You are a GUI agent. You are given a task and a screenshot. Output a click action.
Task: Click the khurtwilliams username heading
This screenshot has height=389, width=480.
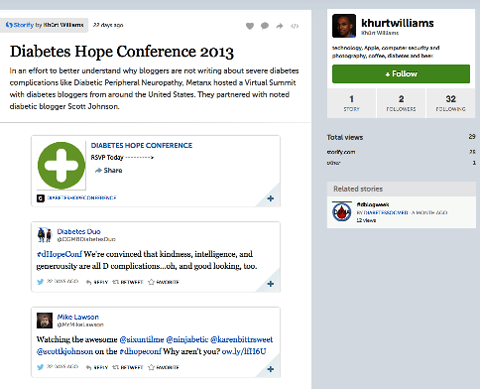[397, 23]
